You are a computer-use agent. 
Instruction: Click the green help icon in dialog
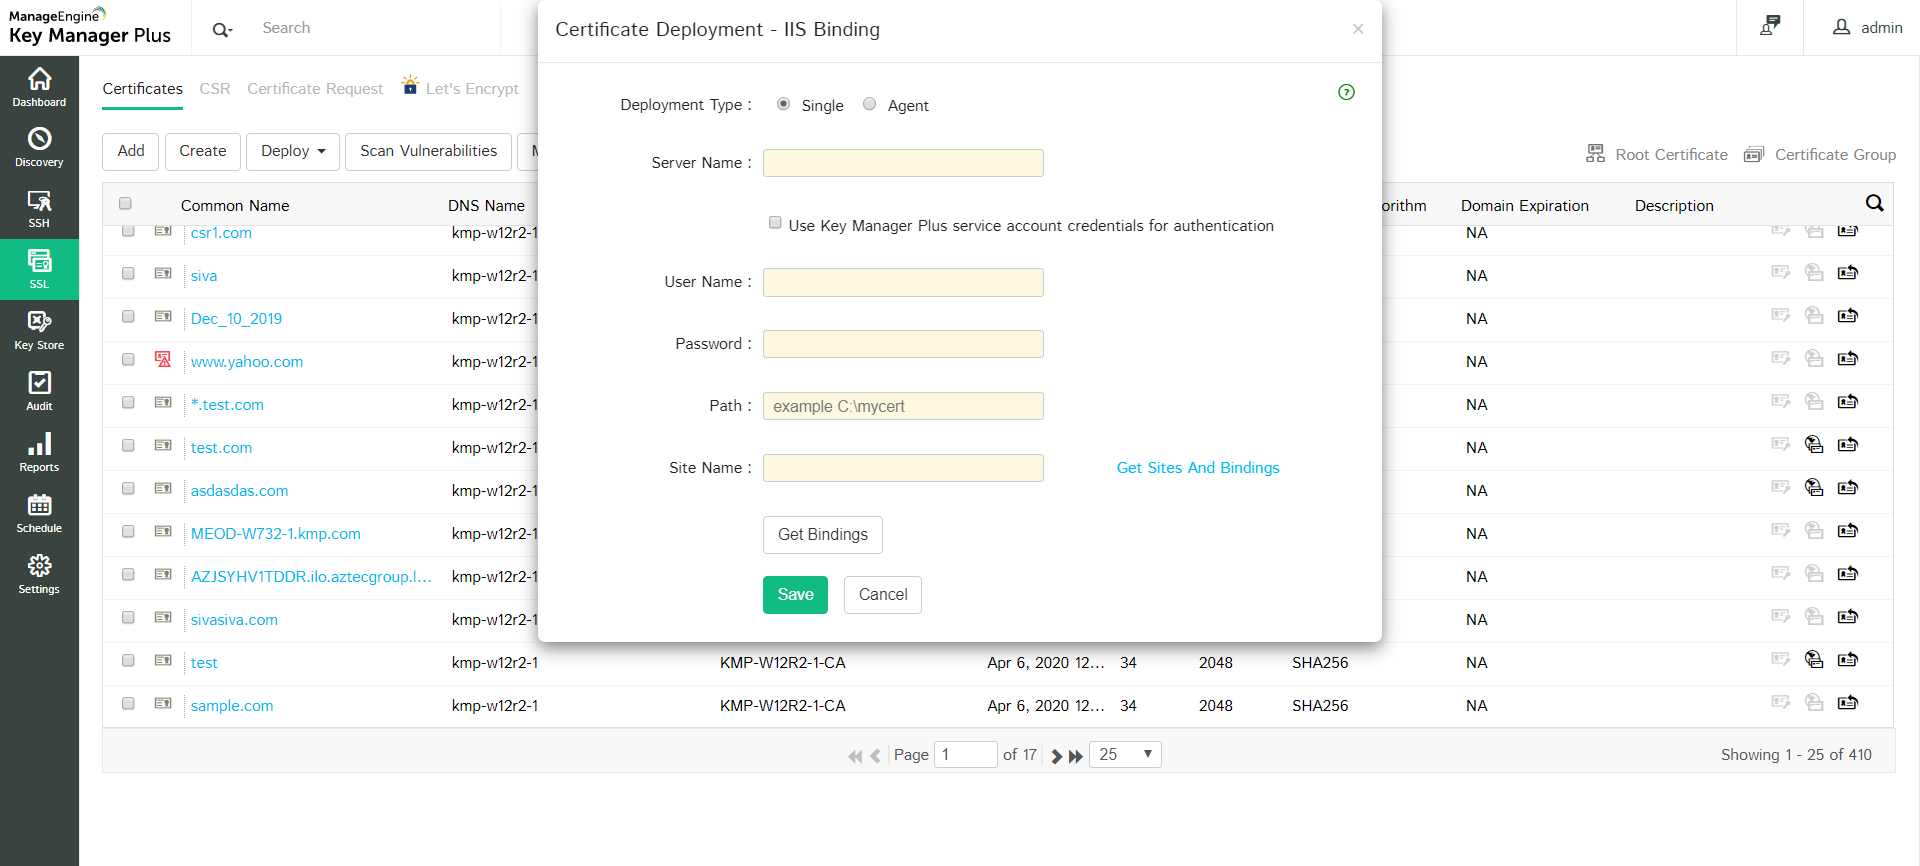tap(1346, 92)
